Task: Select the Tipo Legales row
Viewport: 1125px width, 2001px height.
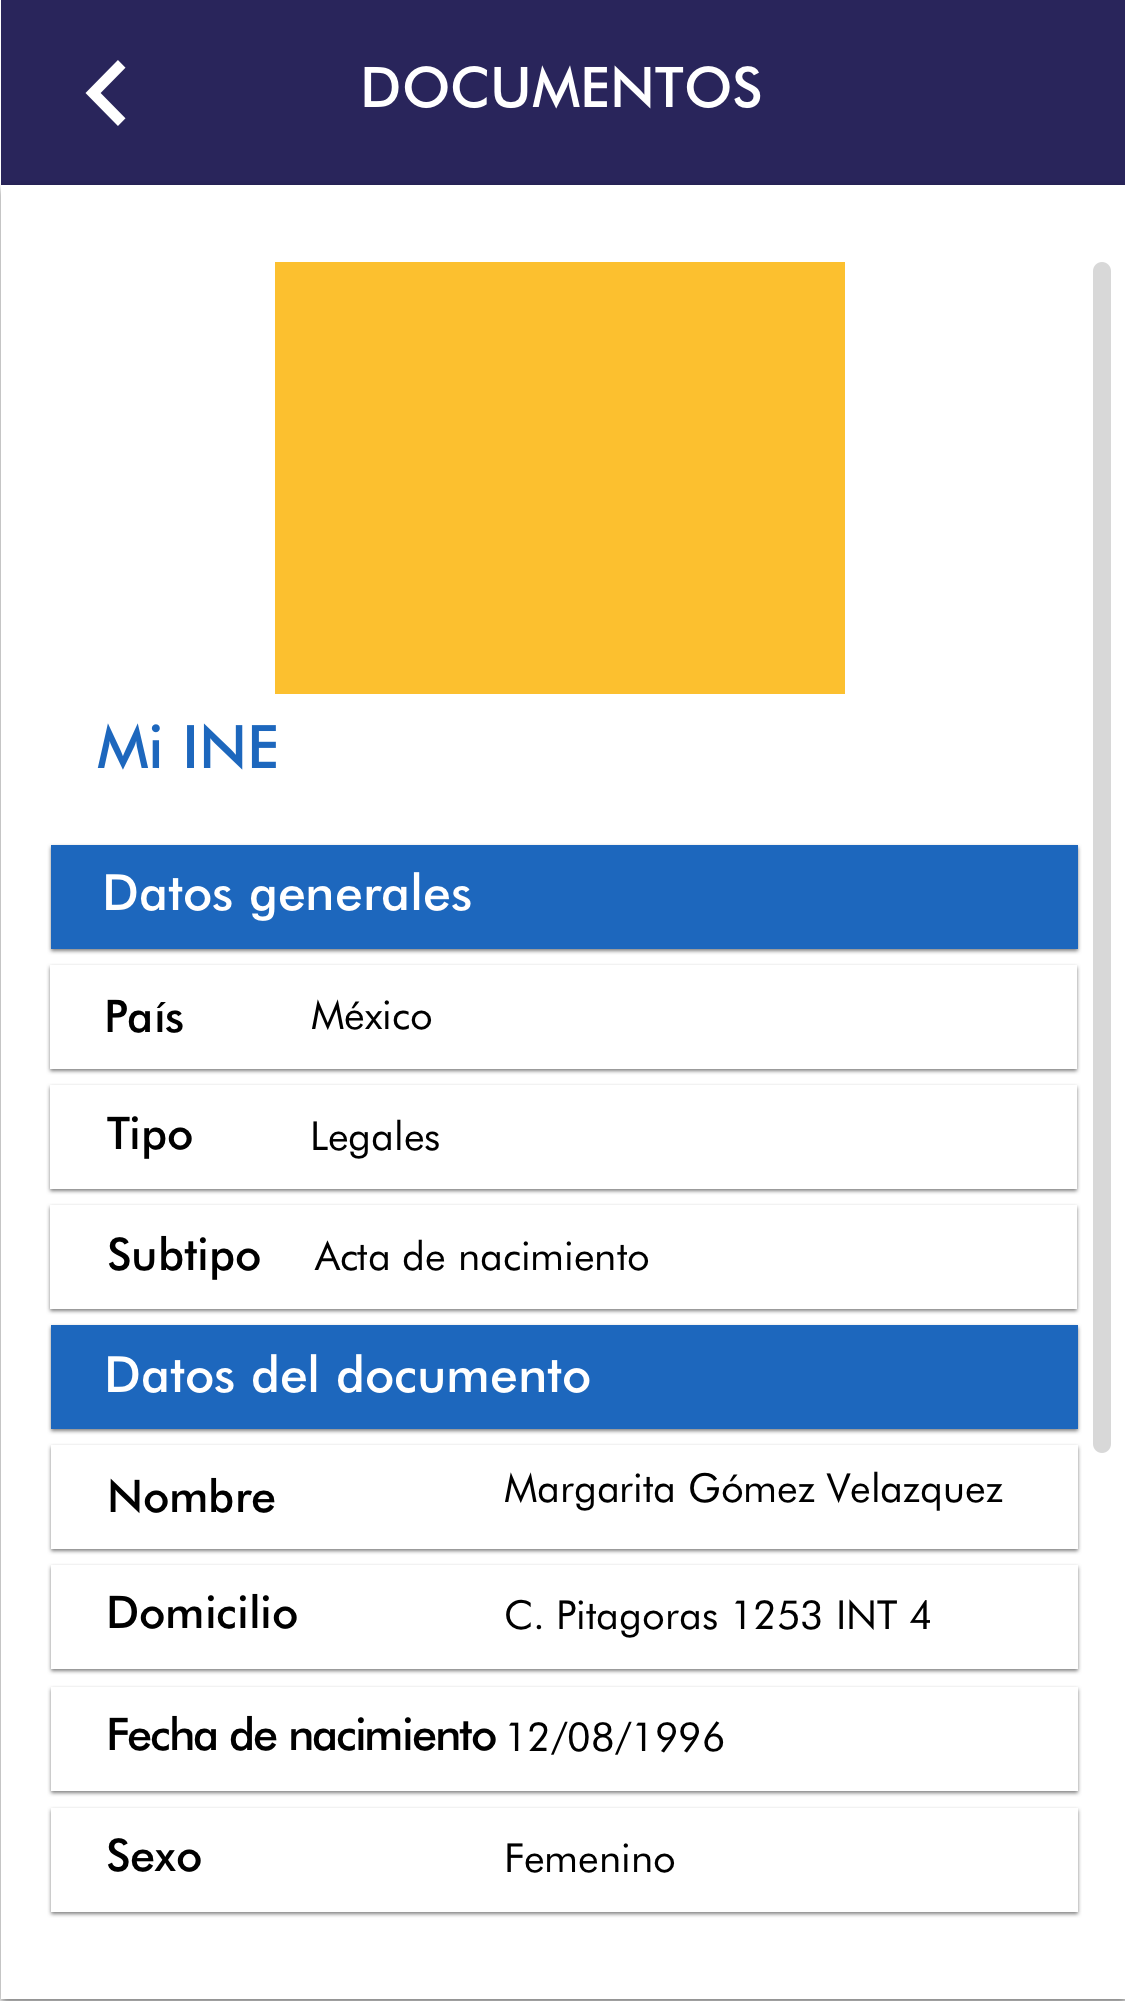Action: click(x=564, y=1137)
